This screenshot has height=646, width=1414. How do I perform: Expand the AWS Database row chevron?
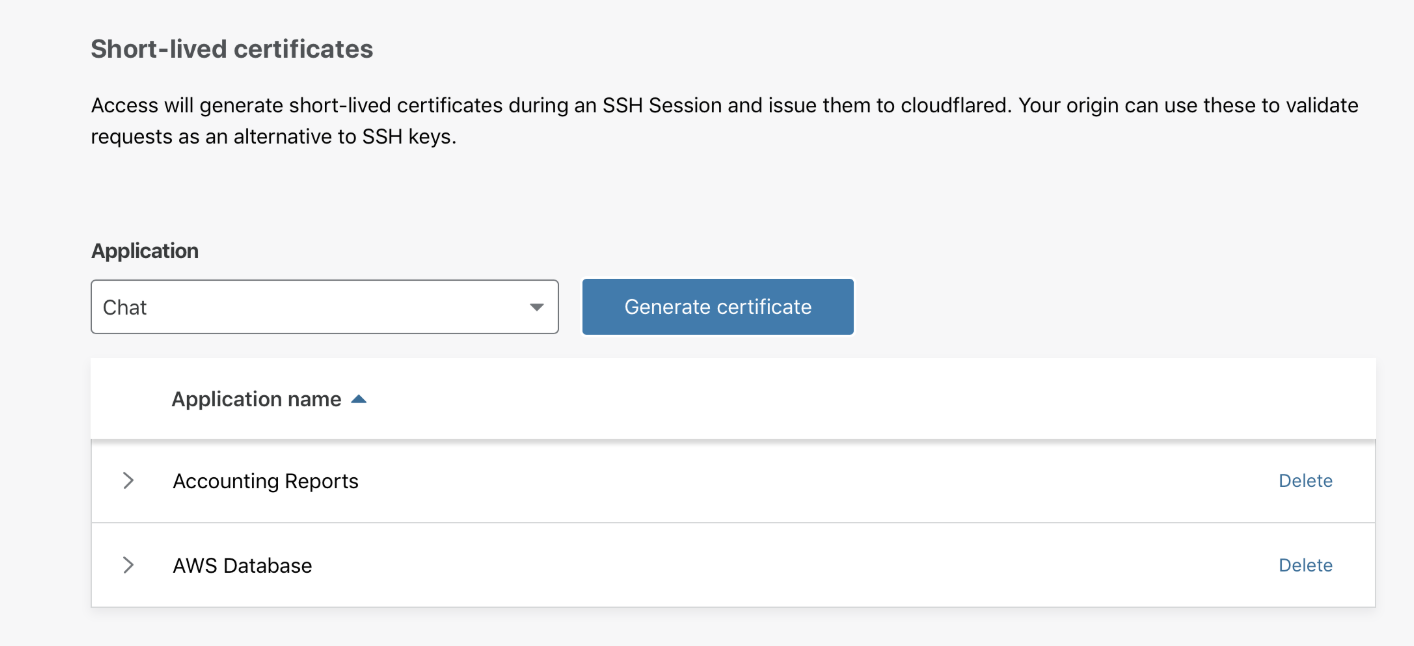[128, 565]
